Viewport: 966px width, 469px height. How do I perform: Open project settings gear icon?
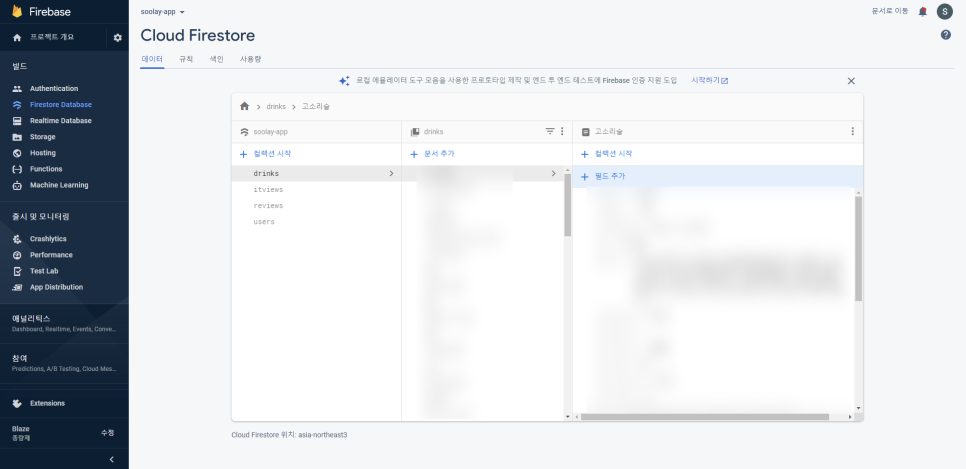[118, 38]
